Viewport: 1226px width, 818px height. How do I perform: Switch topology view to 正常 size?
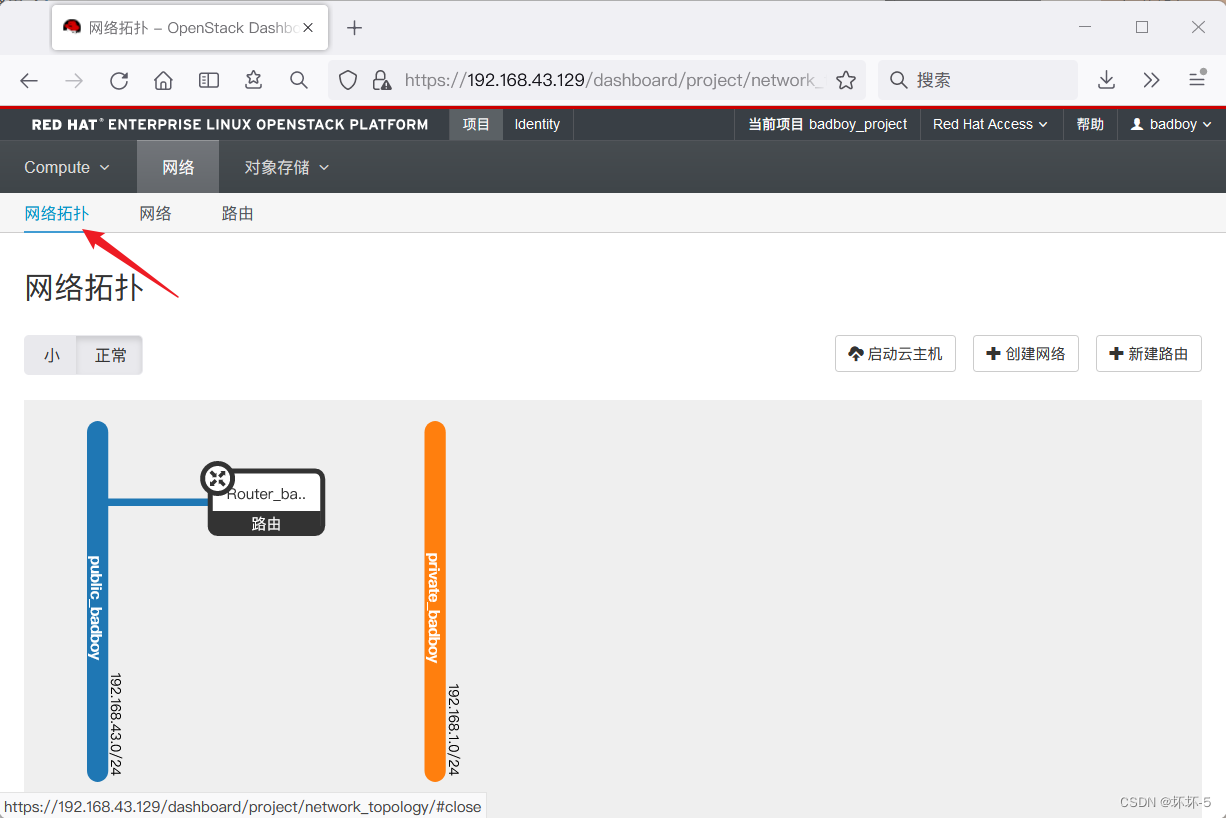pyautogui.click(x=110, y=355)
